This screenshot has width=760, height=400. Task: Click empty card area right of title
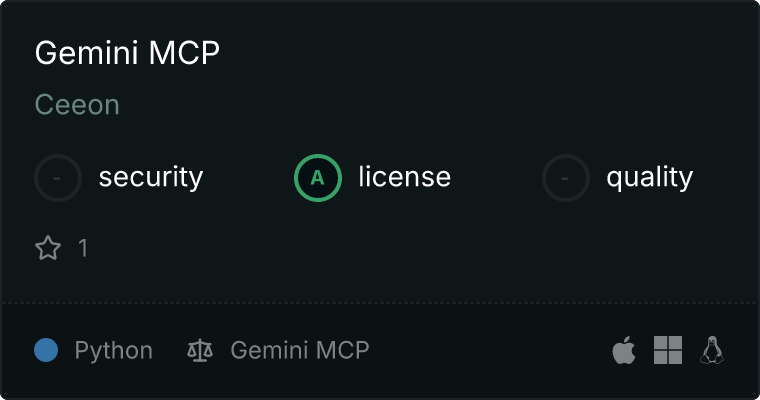pos(485,52)
